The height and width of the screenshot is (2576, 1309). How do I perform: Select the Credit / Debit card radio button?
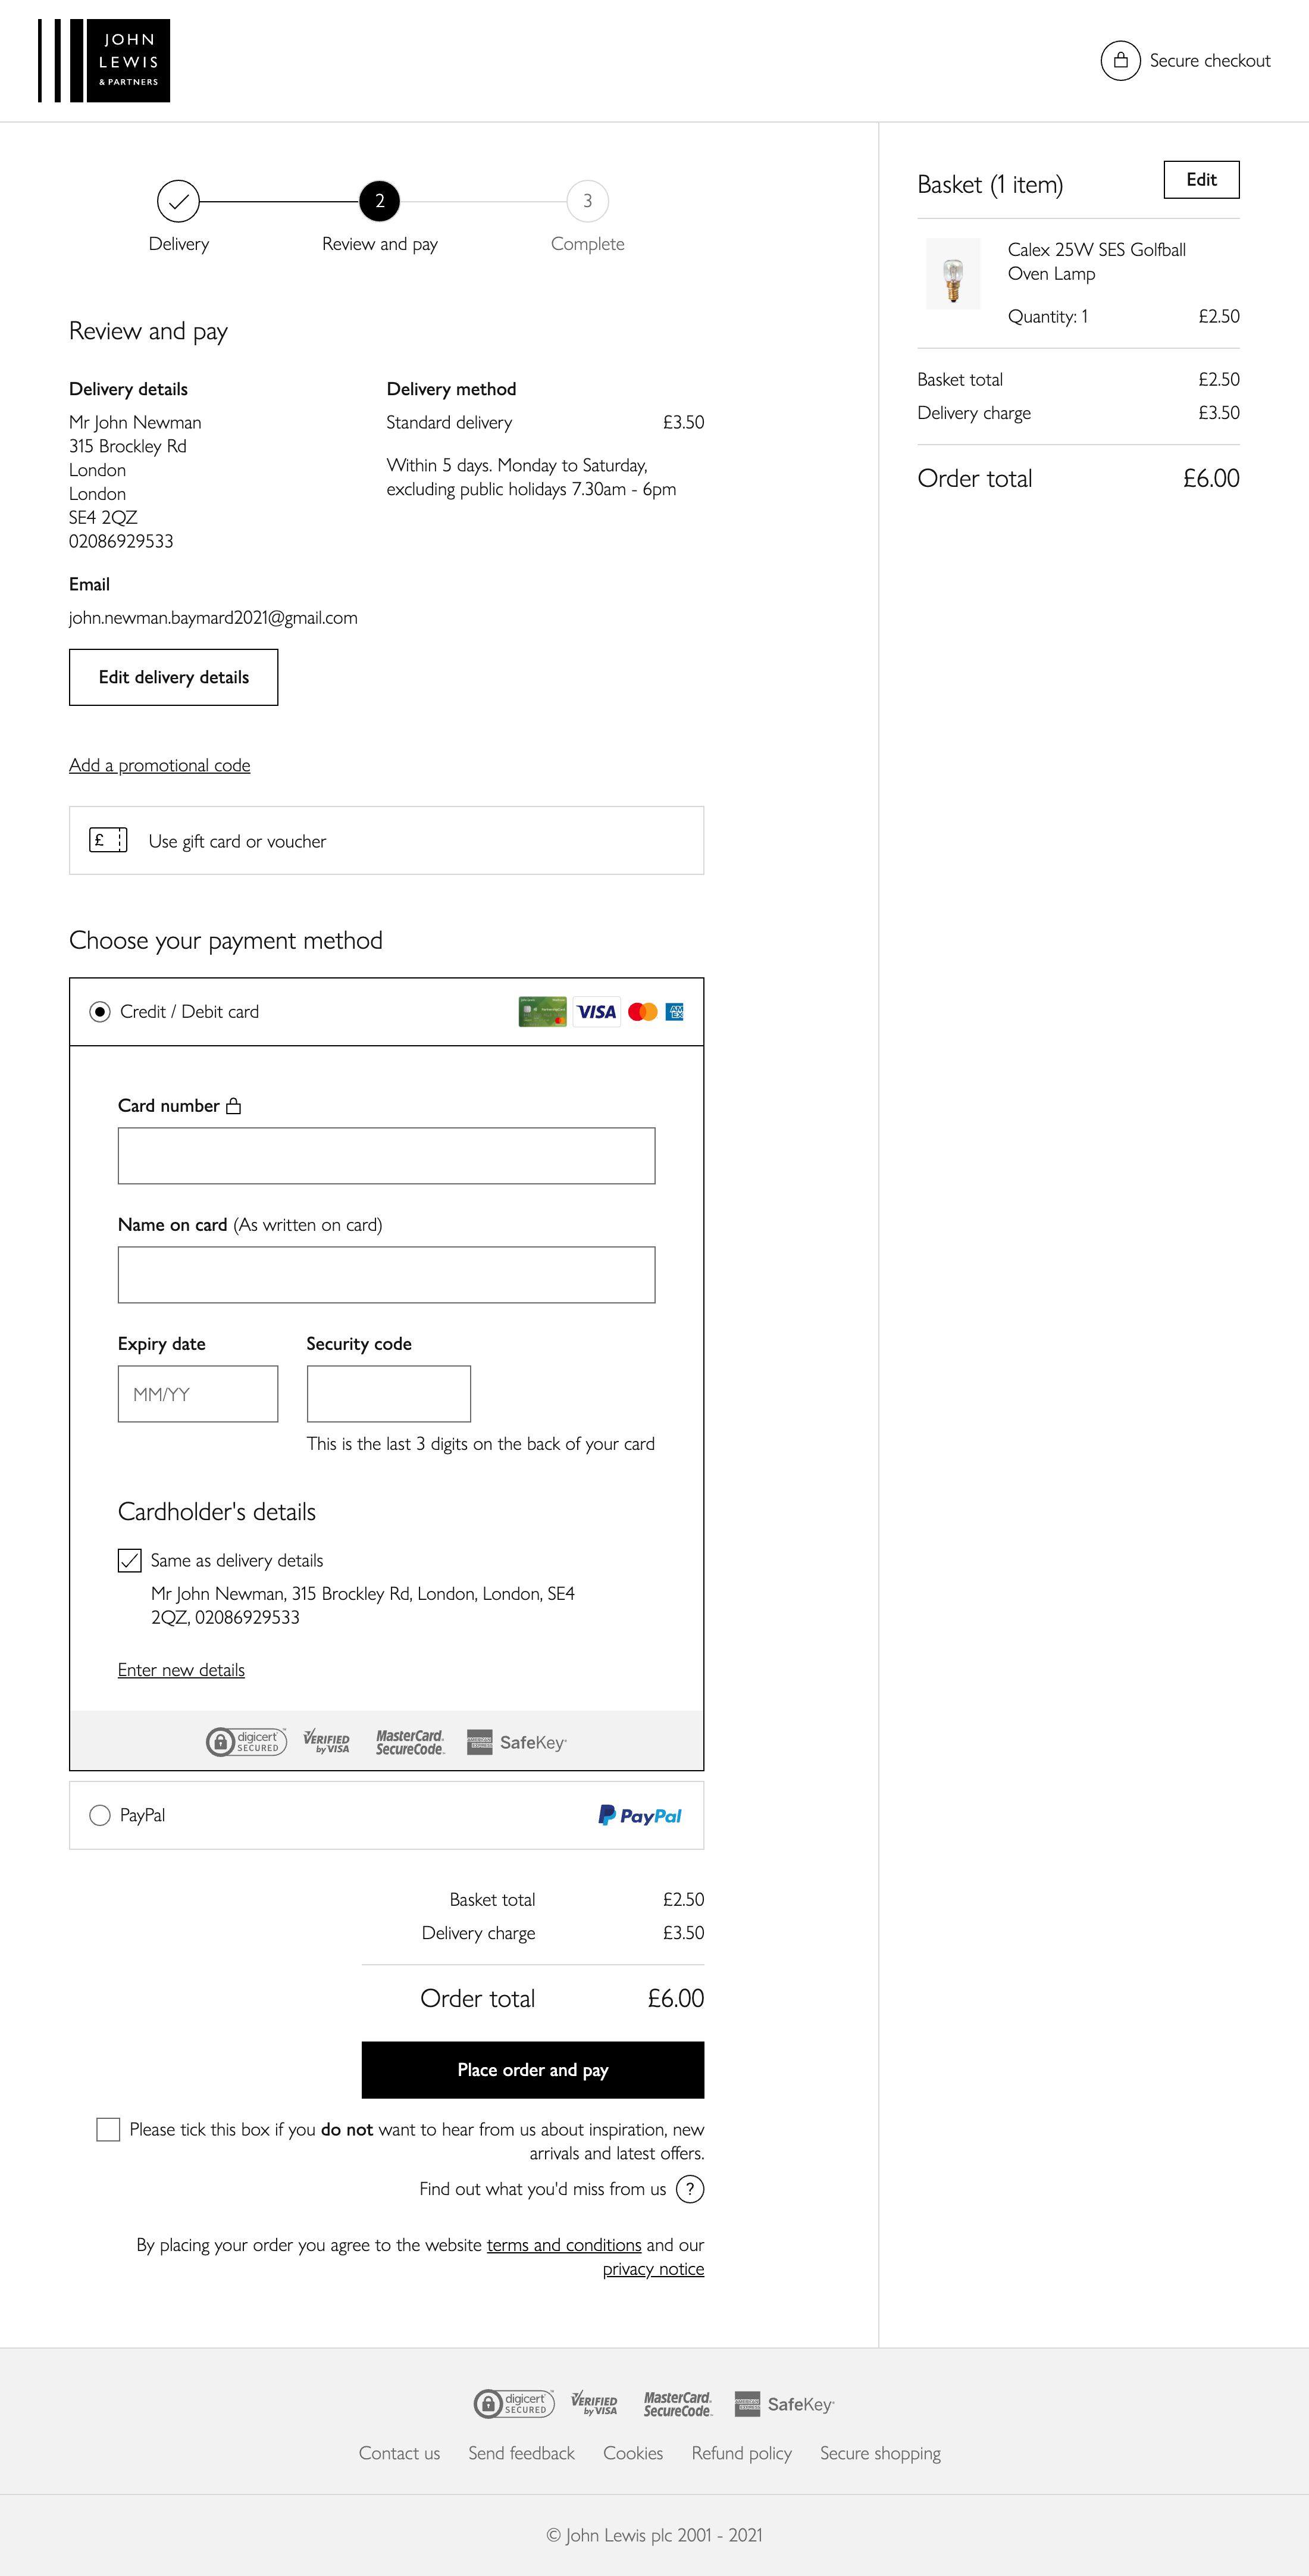[x=100, y=1012]
